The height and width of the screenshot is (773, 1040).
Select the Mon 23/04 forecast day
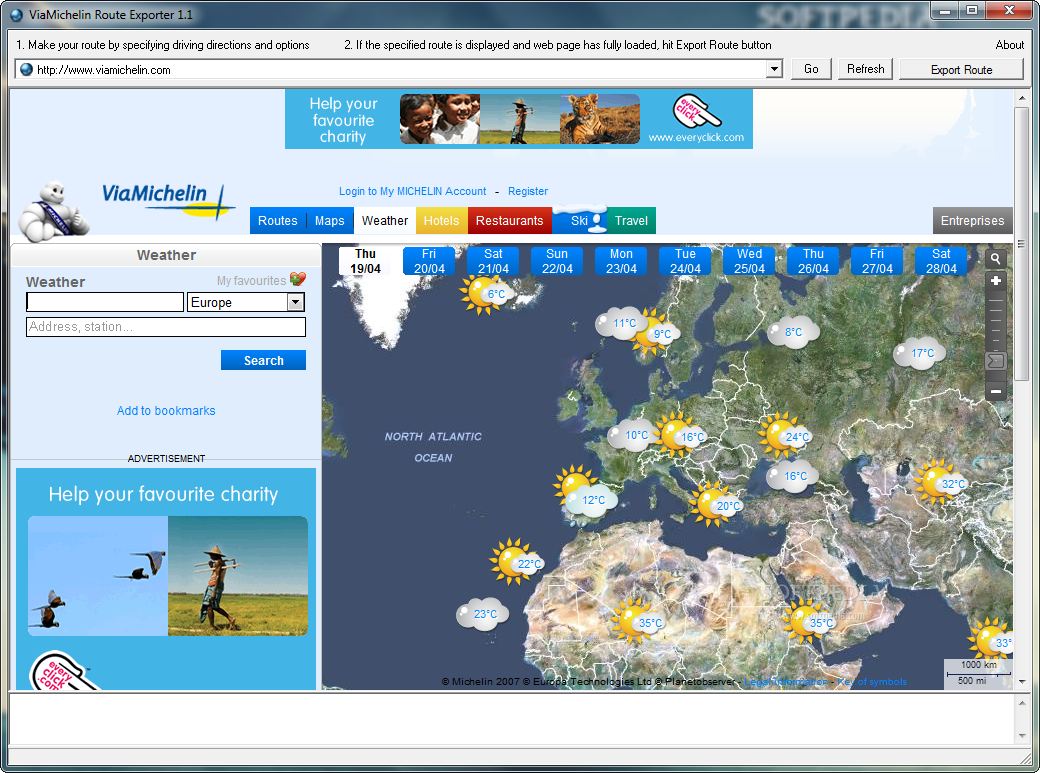[x=621, y=261]
